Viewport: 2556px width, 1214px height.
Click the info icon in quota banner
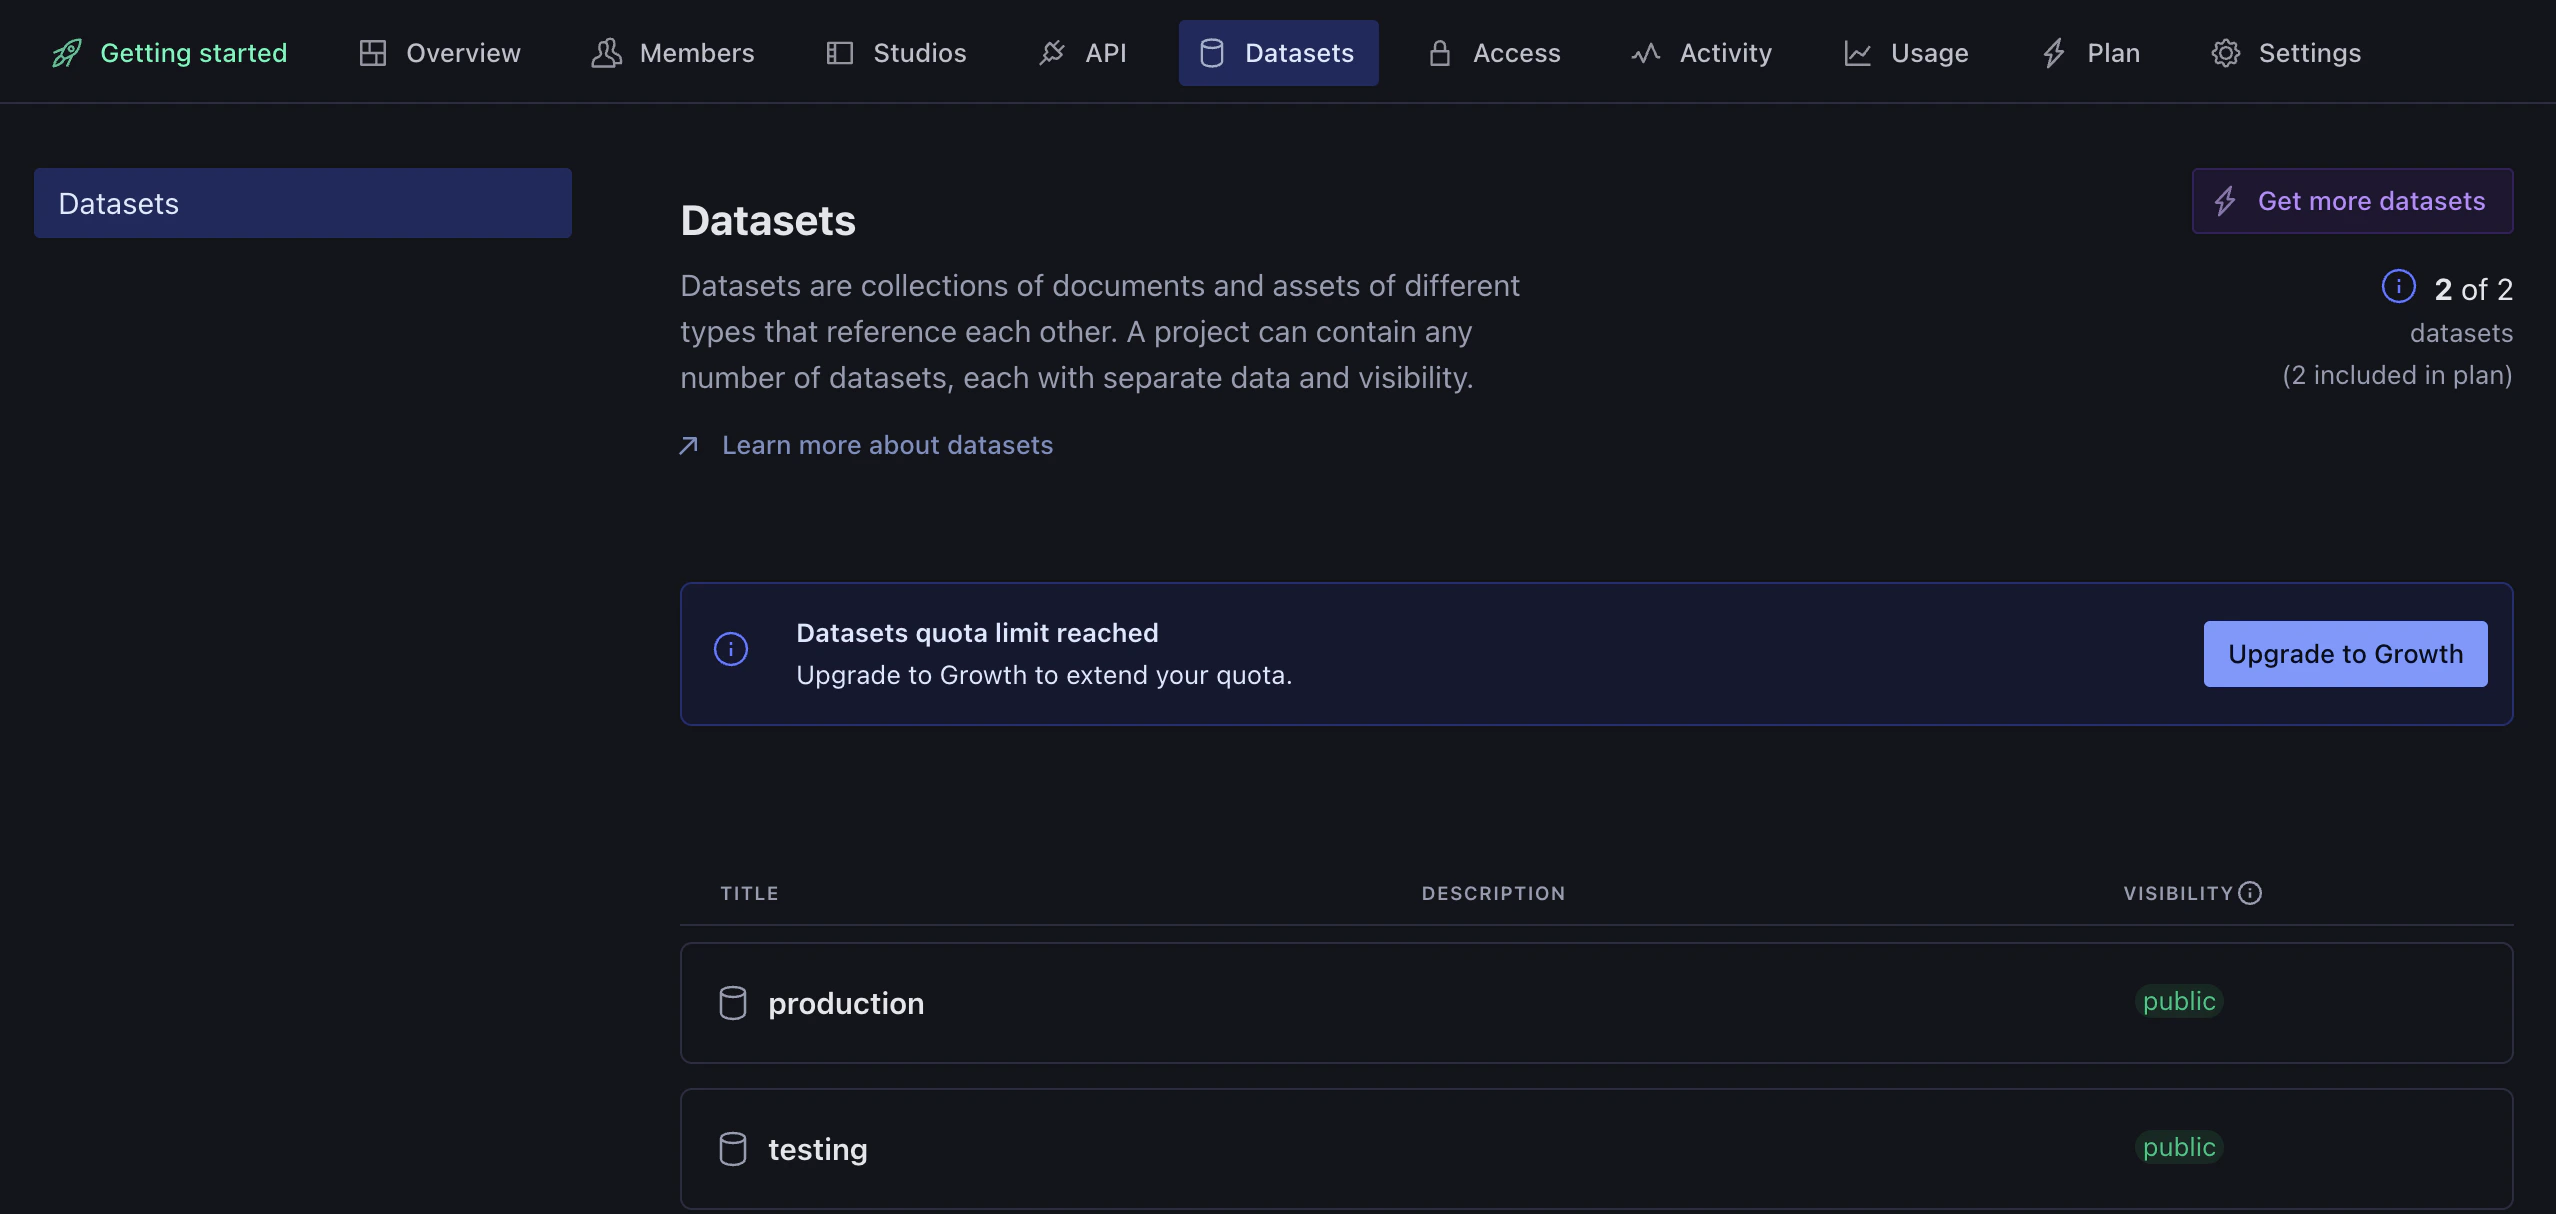pyautogui.click(x=731, y=649)
